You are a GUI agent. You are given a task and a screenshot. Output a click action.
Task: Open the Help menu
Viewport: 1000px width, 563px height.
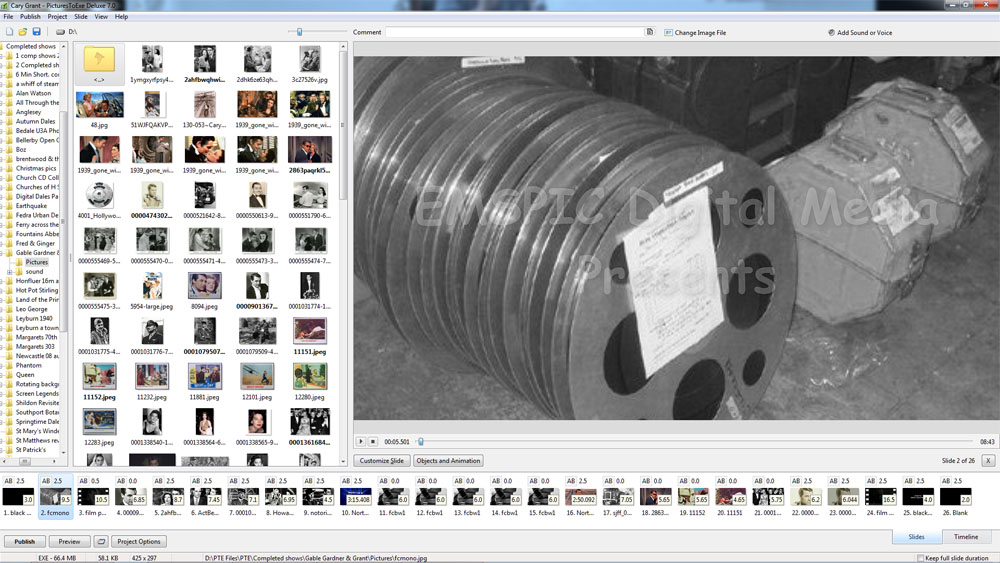[121, 17]
